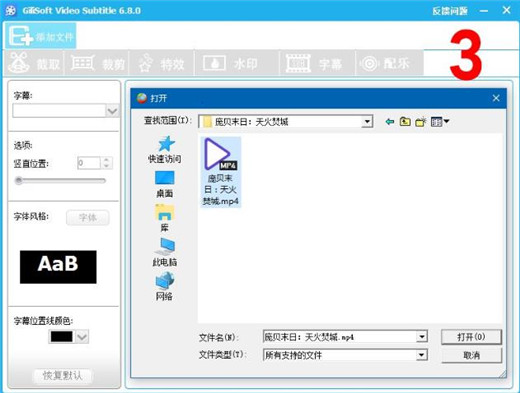This screenshot has height=393, width=520.
Task: Click the 打开(O) open button
Action: [471, 337]
